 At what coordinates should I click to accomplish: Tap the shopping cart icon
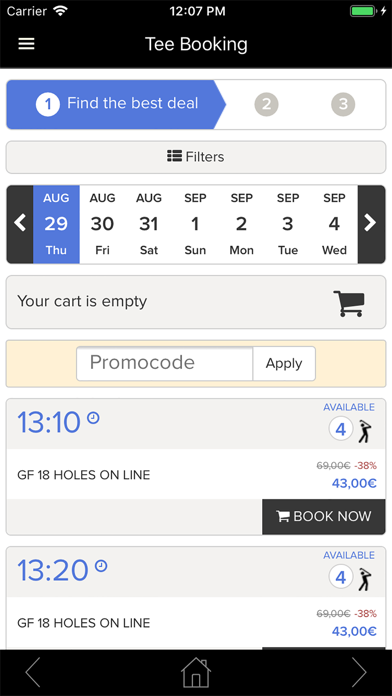coord(349,304)
